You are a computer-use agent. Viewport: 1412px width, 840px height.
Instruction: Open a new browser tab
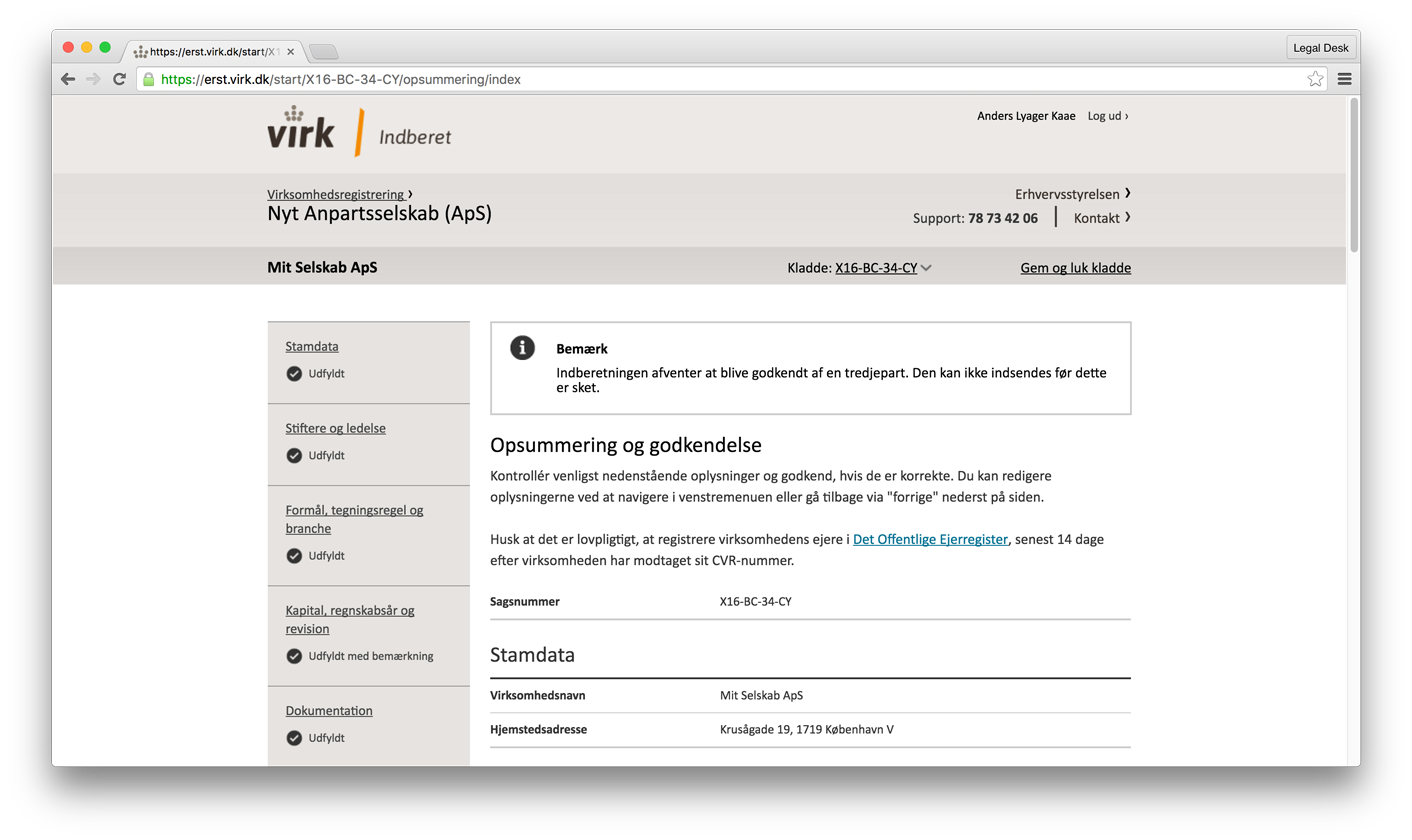pos(324,52)
